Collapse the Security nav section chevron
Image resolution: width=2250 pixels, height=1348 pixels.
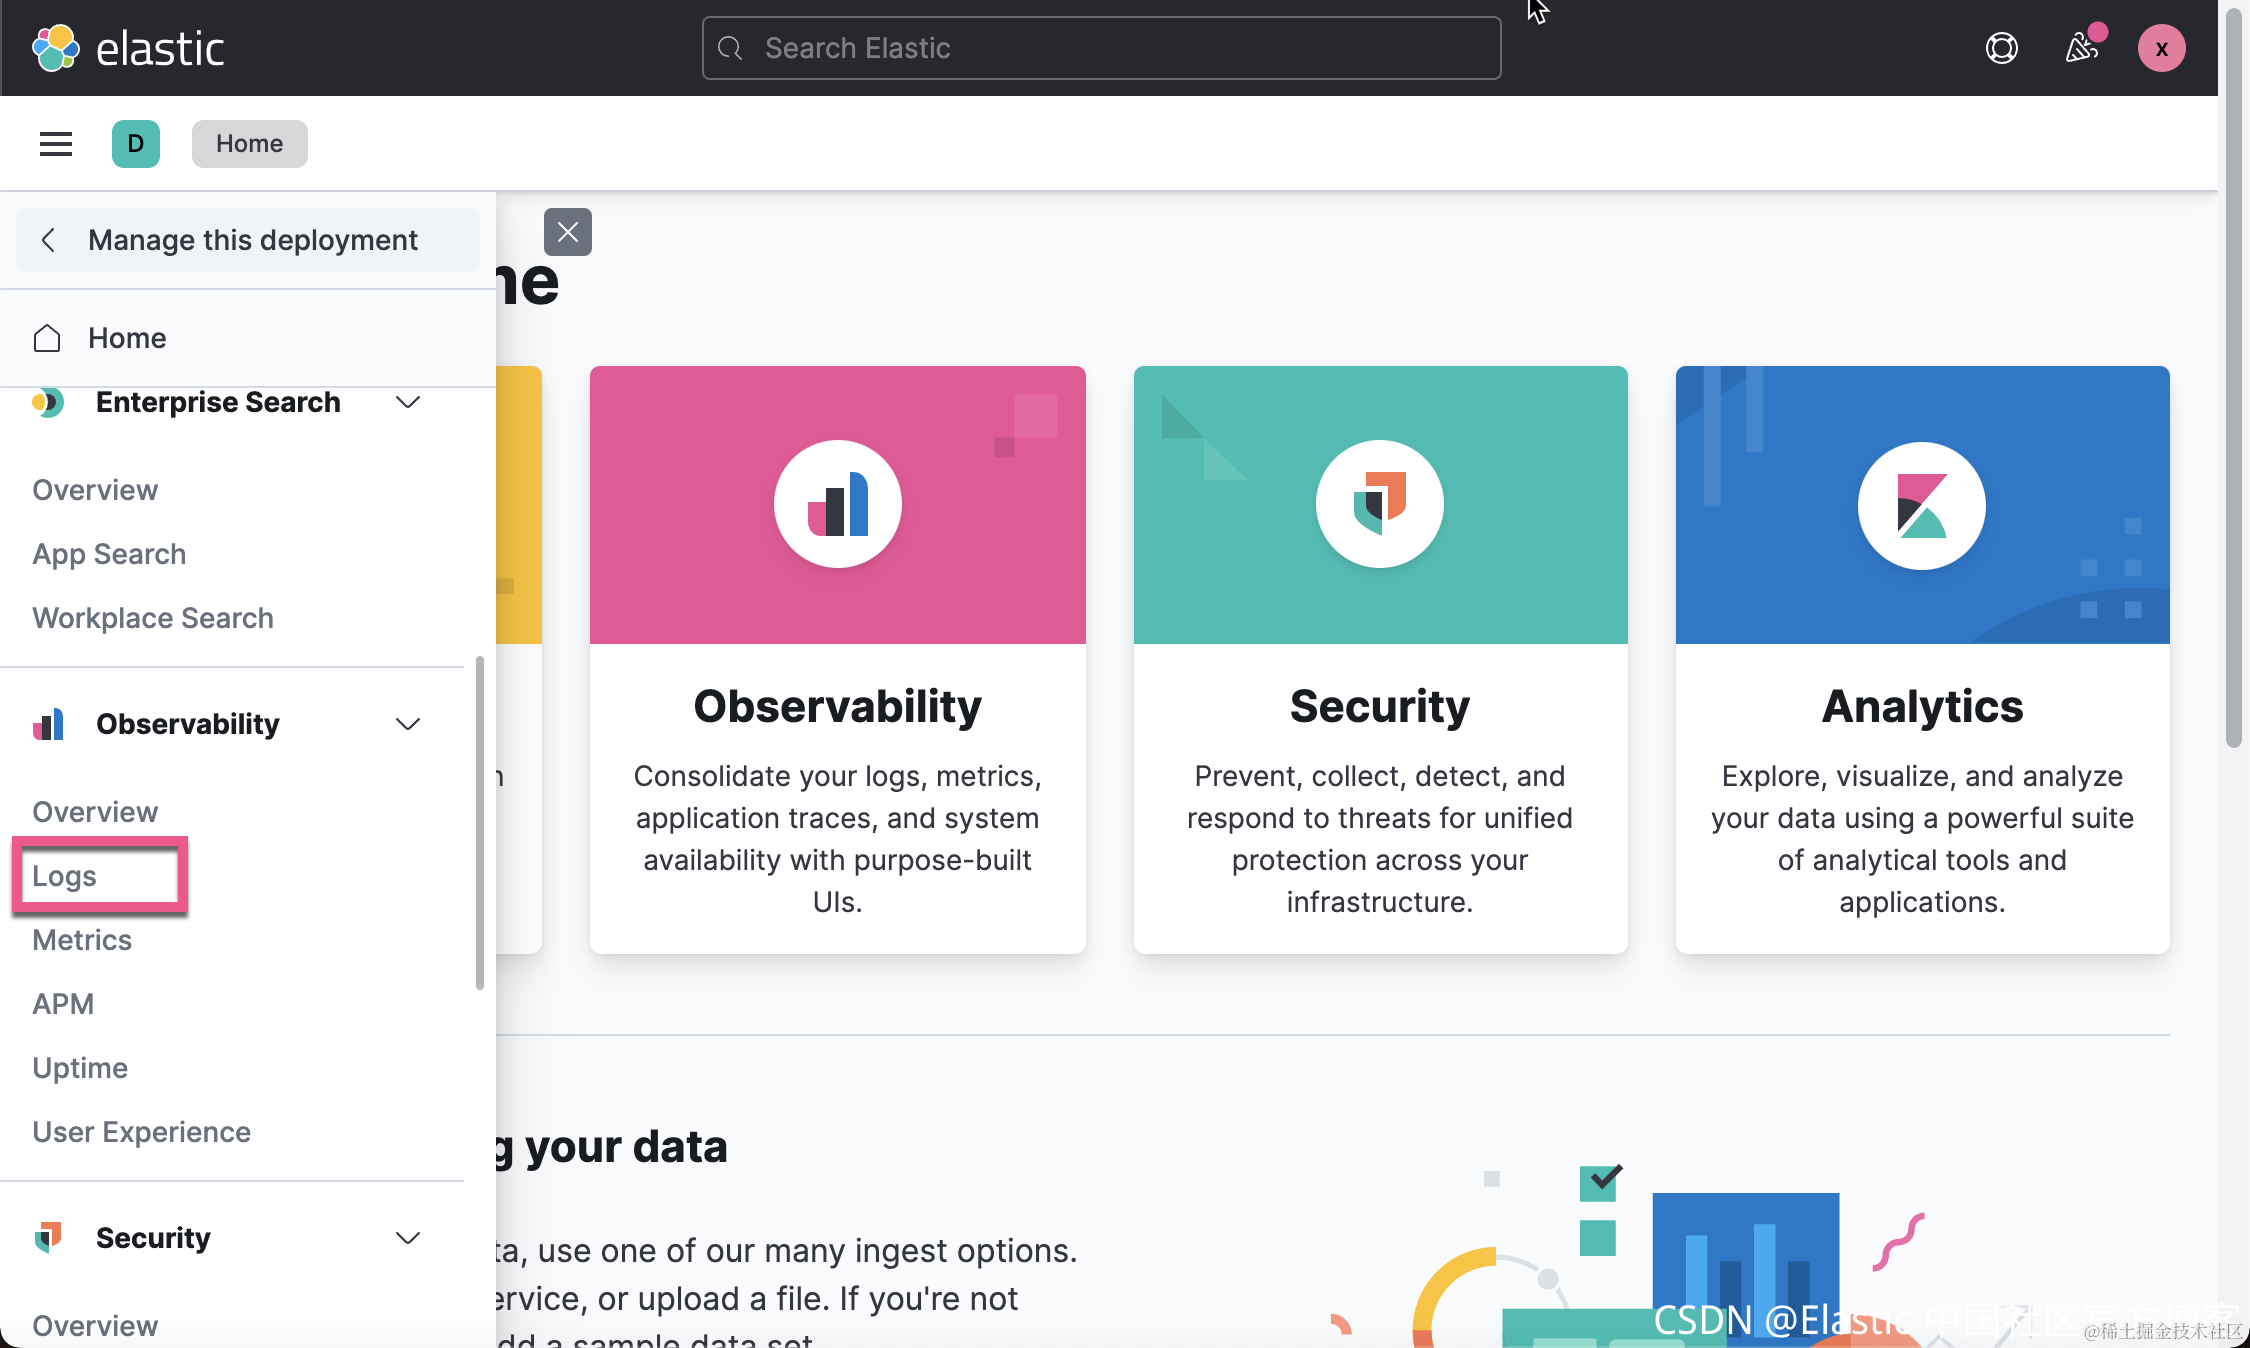[407, 1238]
